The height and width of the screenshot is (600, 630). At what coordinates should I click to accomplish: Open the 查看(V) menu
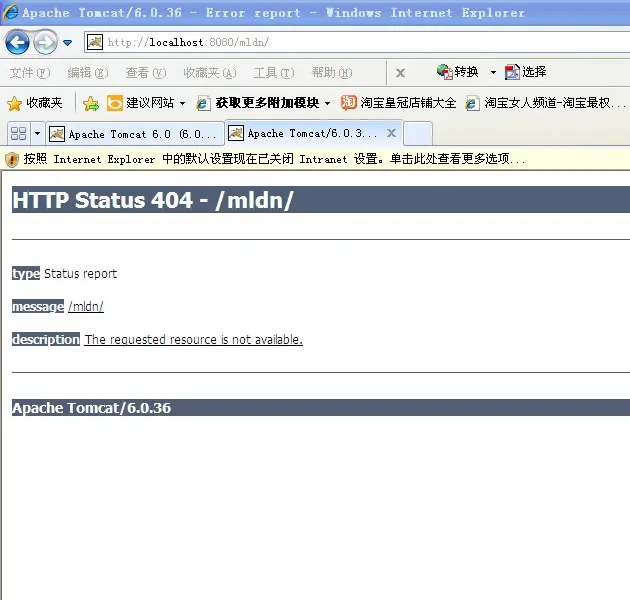[x=145, y=73]
